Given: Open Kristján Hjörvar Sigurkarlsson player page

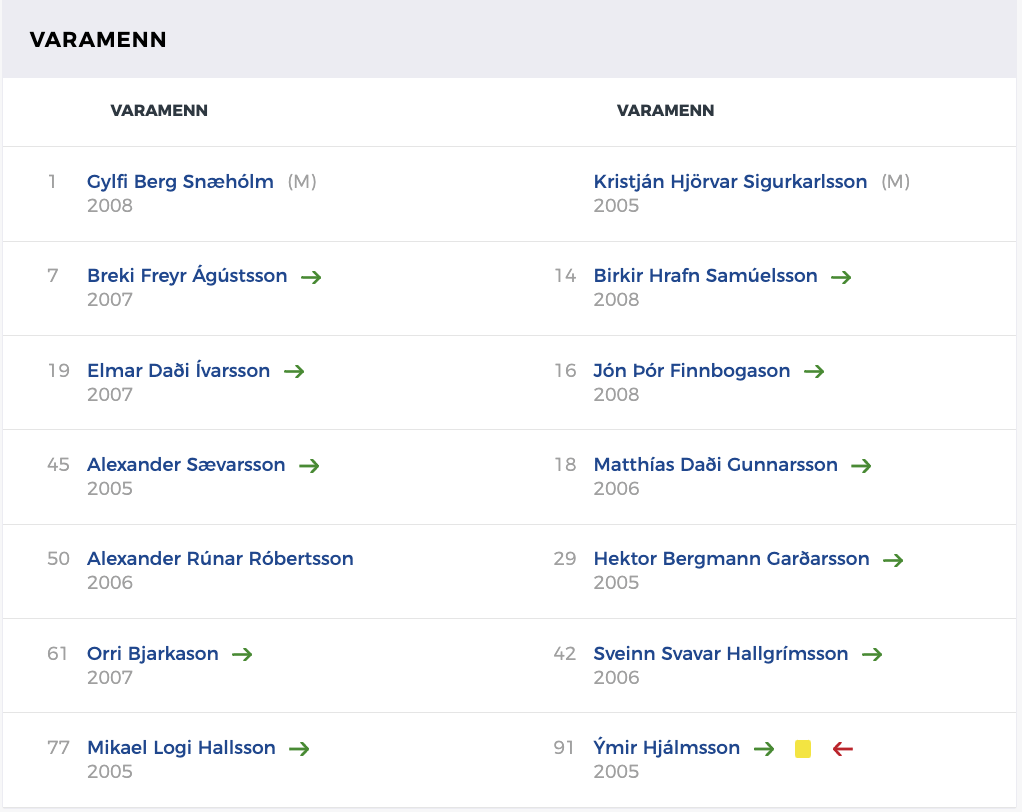Looking at the screenshot, I should coord(730,182).
